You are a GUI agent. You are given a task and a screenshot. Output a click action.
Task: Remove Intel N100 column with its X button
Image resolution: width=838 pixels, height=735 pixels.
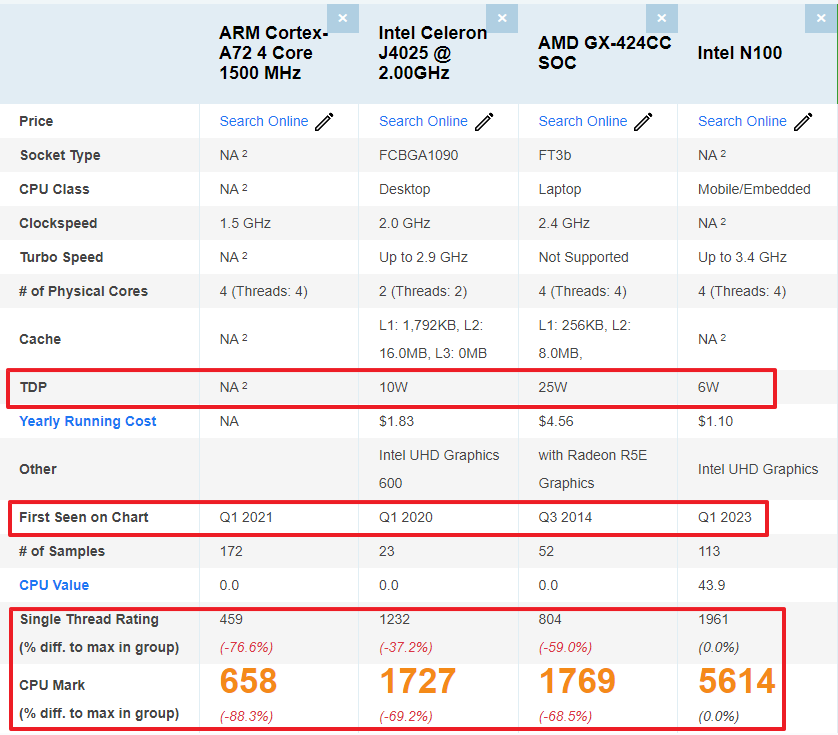click(821, 18)
